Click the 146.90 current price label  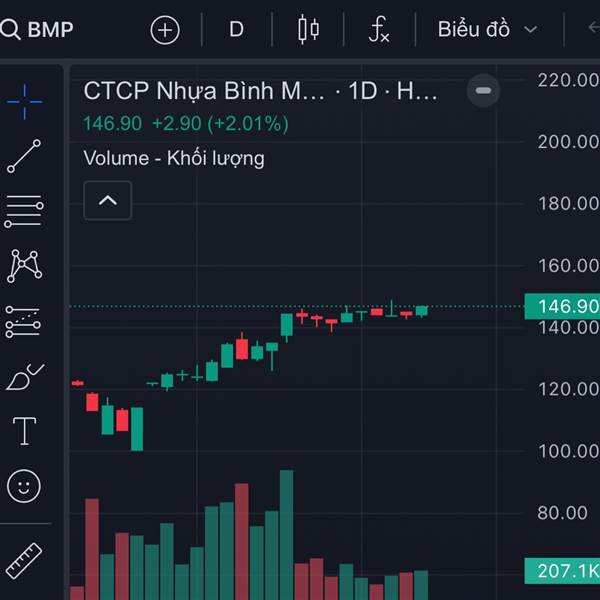click(x=562, y=306)
